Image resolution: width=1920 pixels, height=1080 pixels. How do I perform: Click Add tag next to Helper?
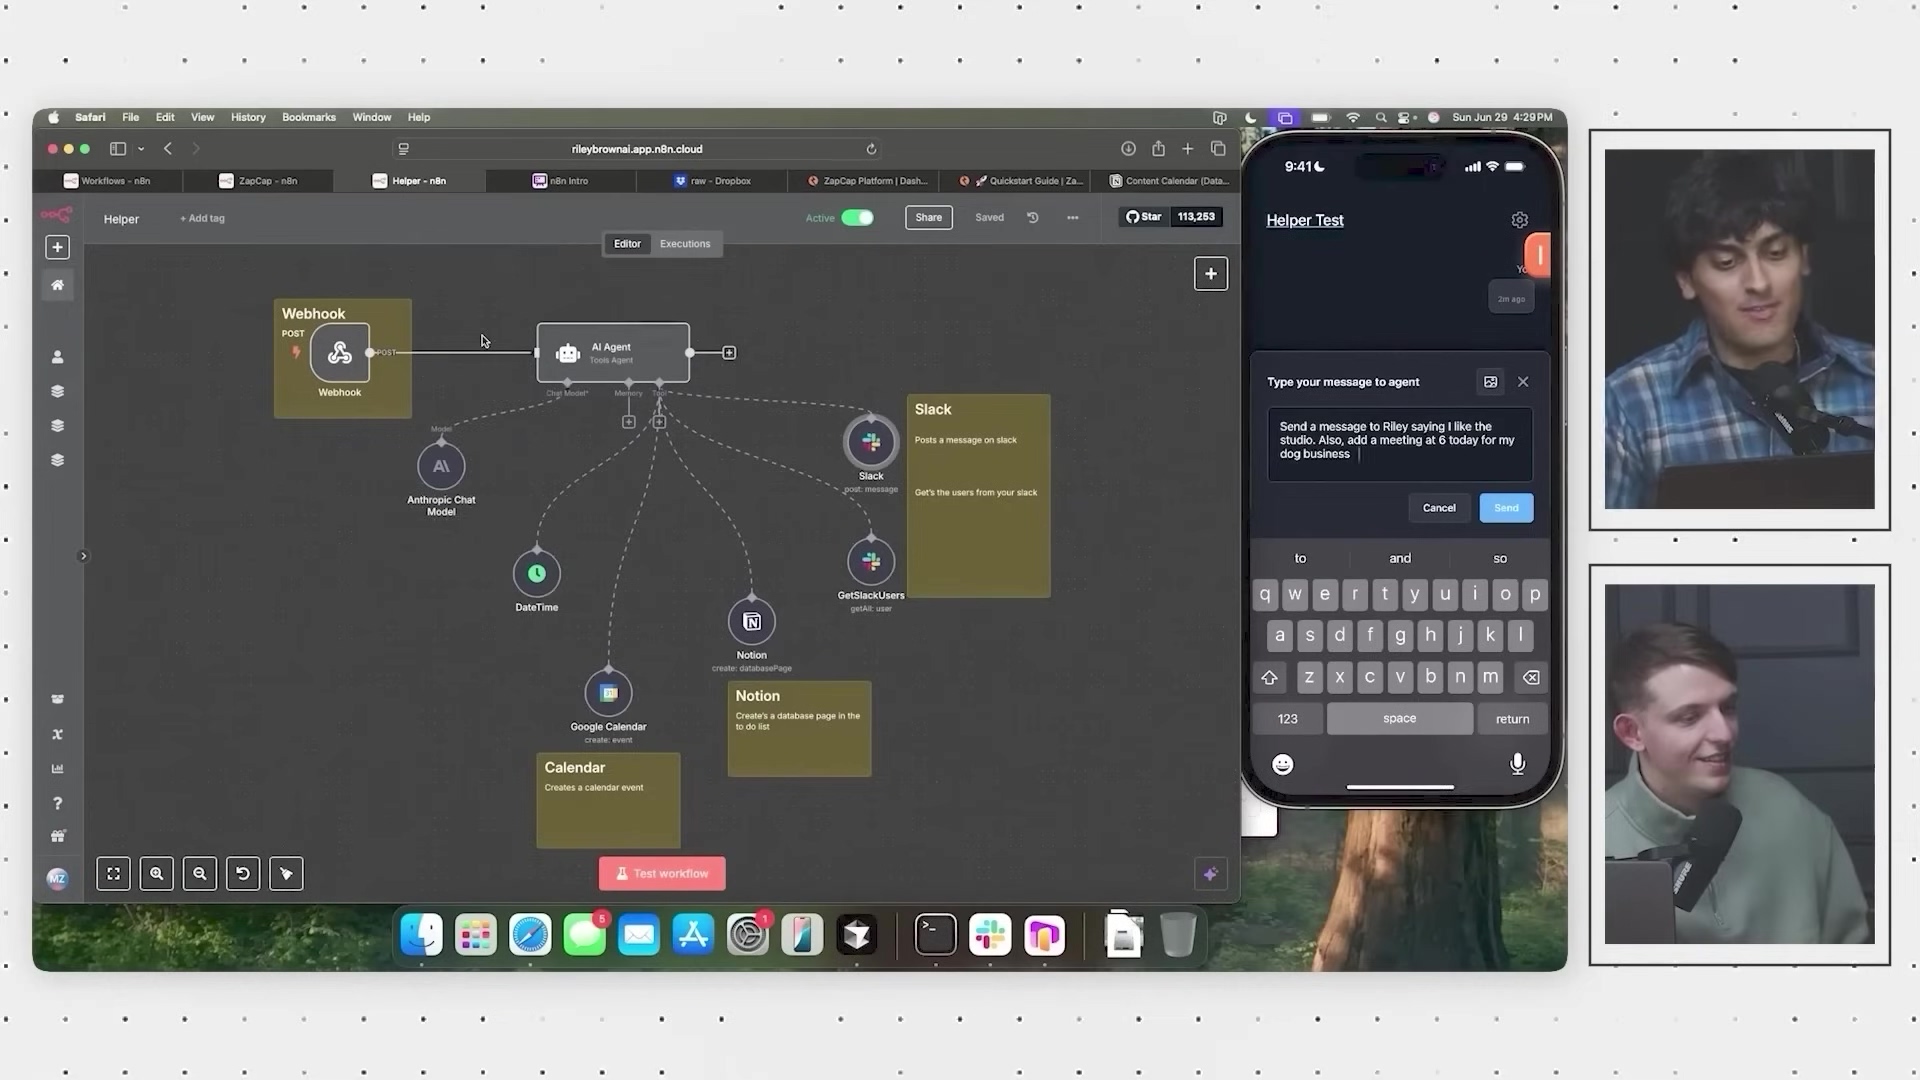[202, 219]
